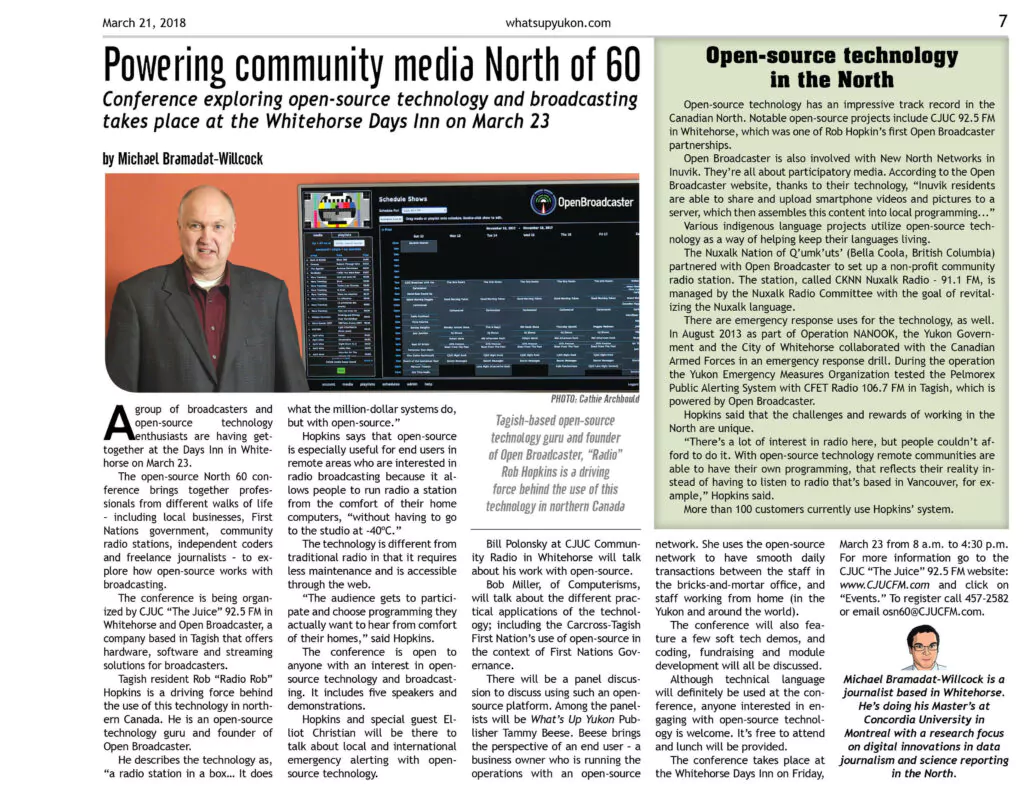The height and width of the screenshot is (788, 1024).
Task: Click the italic caption starting "Tagish-based open-source"
Action: point(555,464)
